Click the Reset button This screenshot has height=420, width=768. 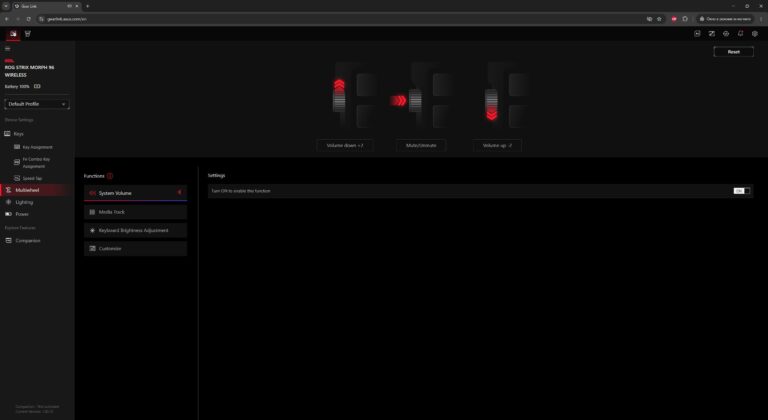click(x=733, y=51)
